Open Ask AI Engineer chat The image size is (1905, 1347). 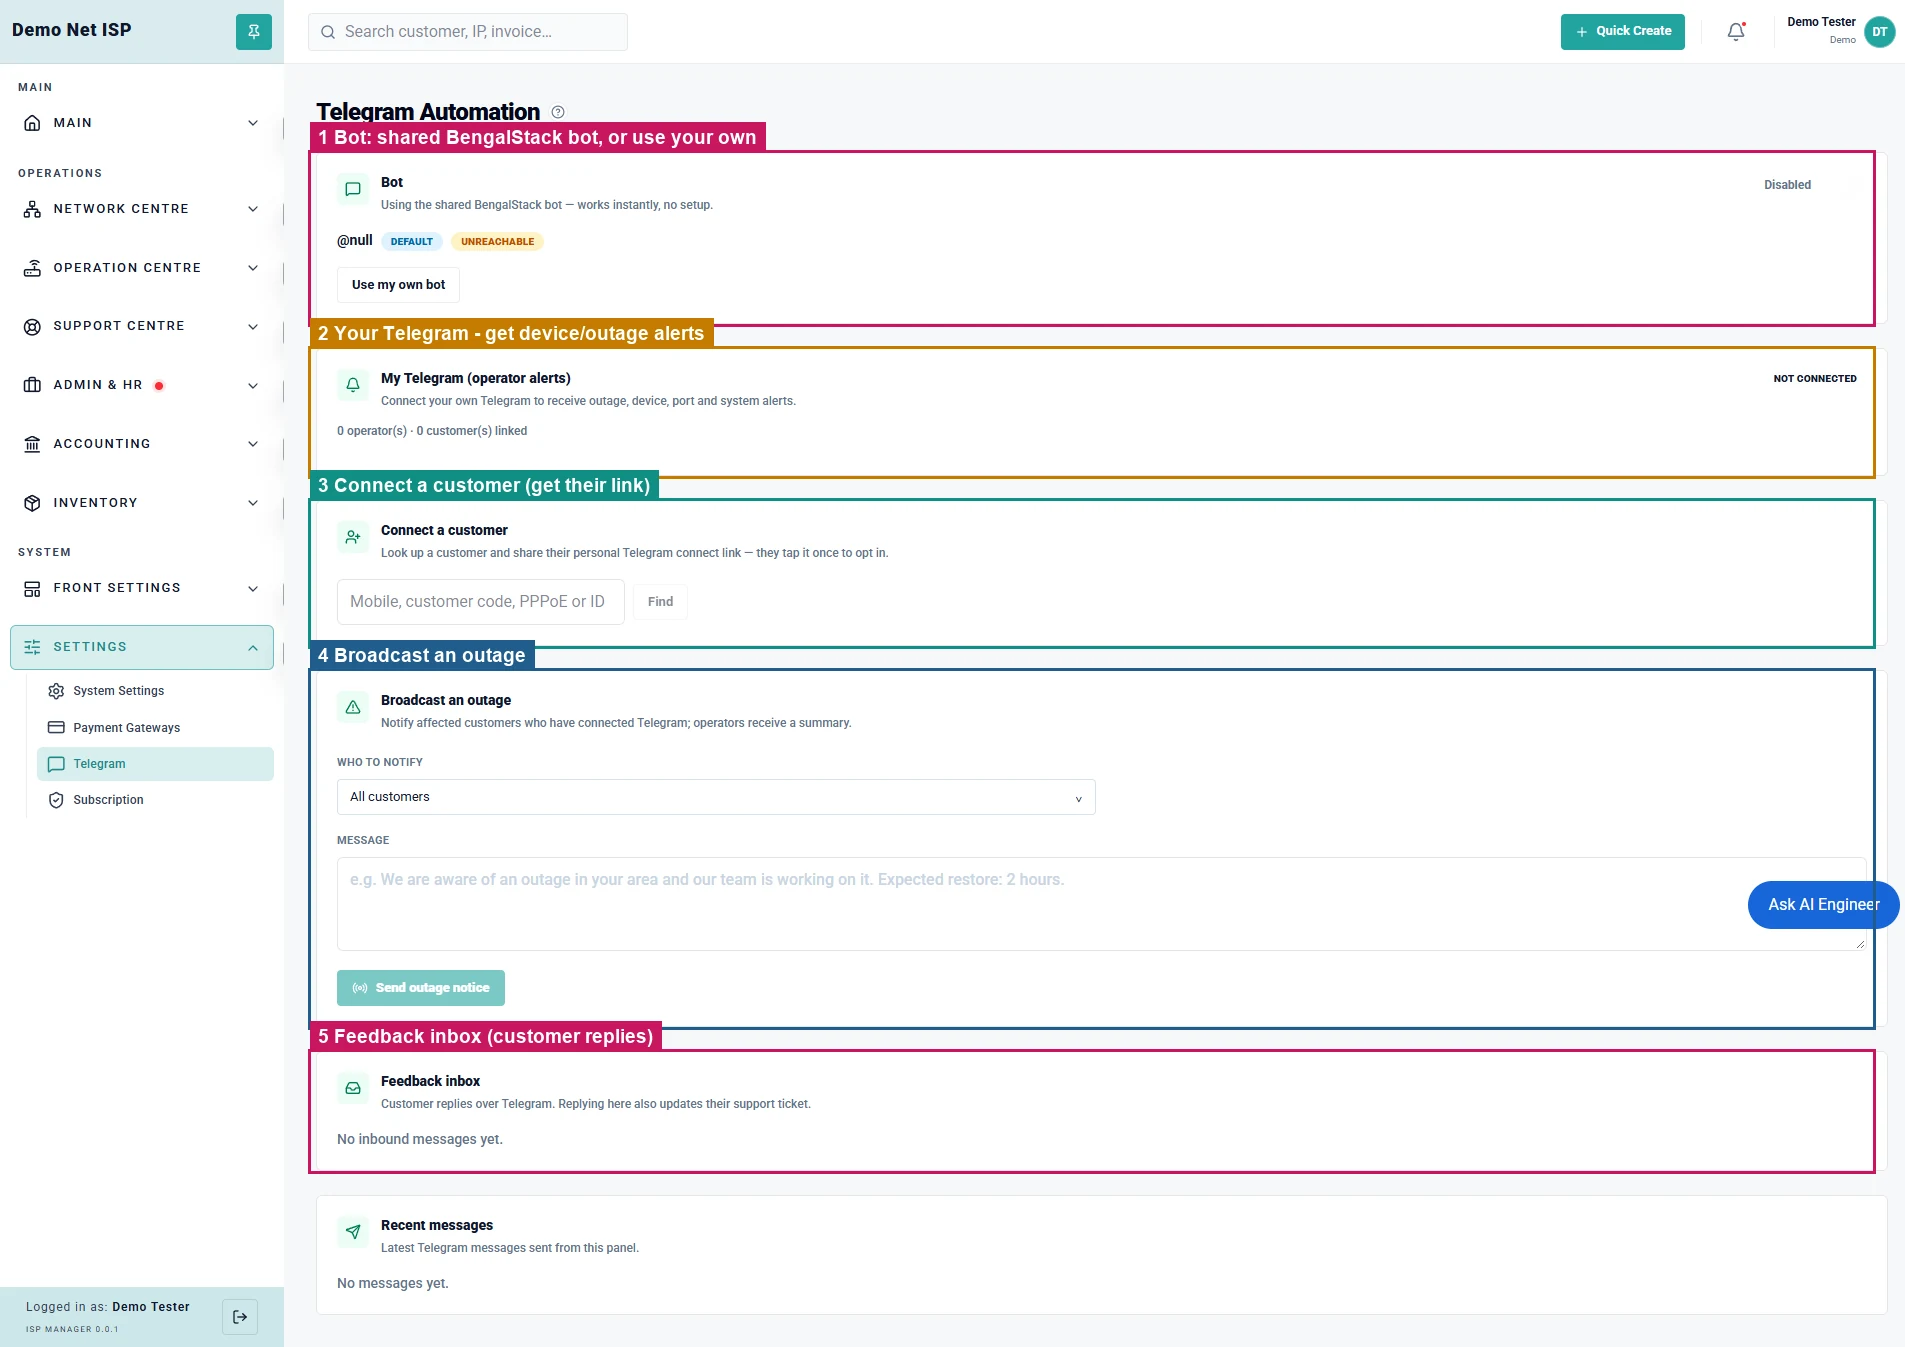[1823, 905]
